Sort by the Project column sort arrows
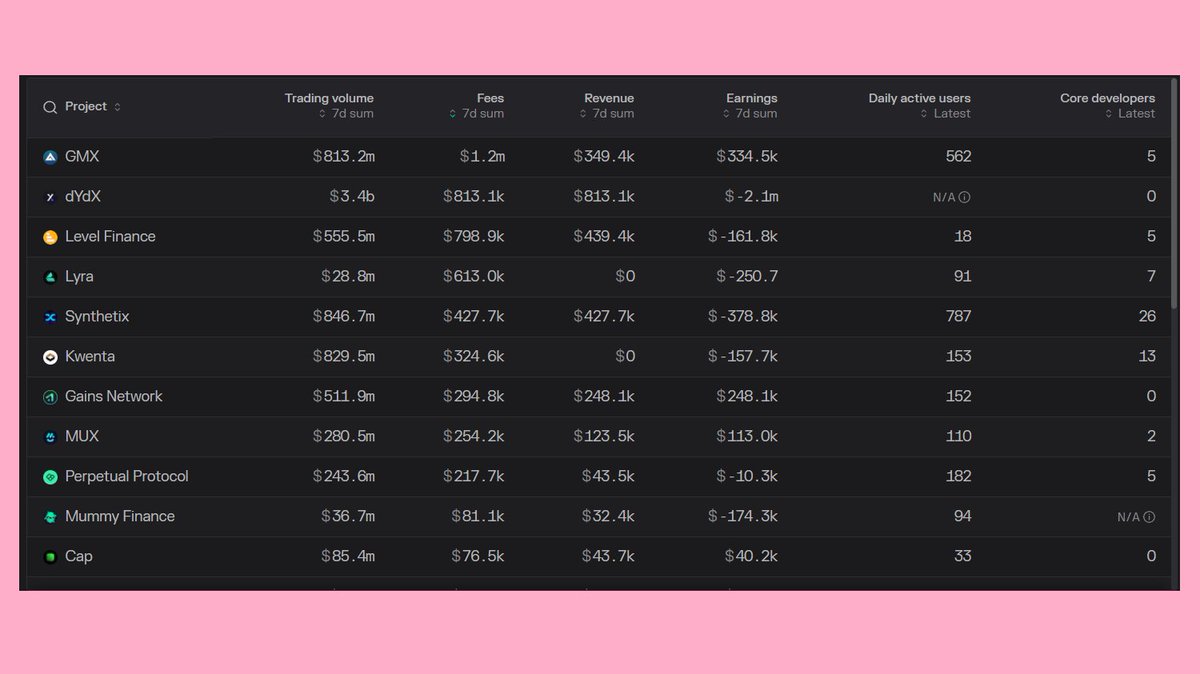Screen dimensions: 1200x674 click(117, 107)
